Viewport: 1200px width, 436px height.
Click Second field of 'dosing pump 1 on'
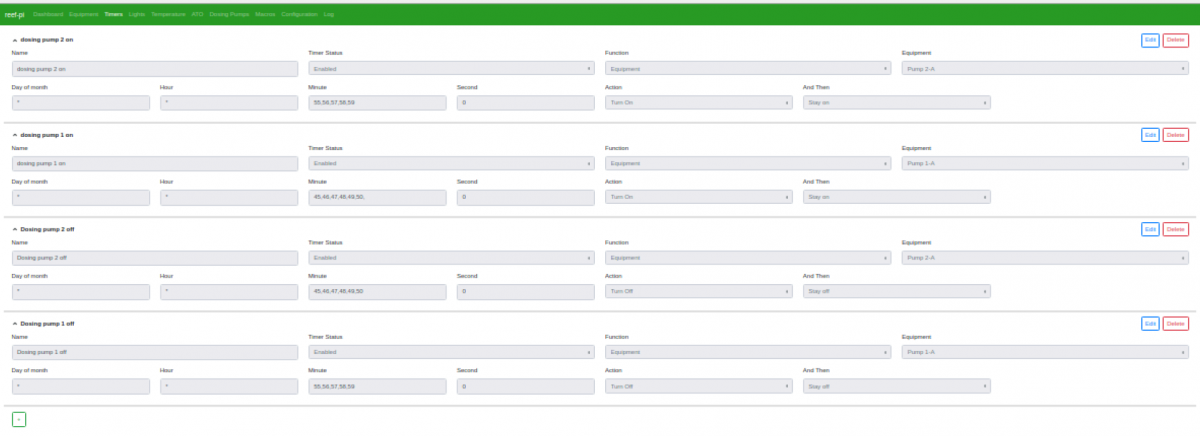click(526, 197)
